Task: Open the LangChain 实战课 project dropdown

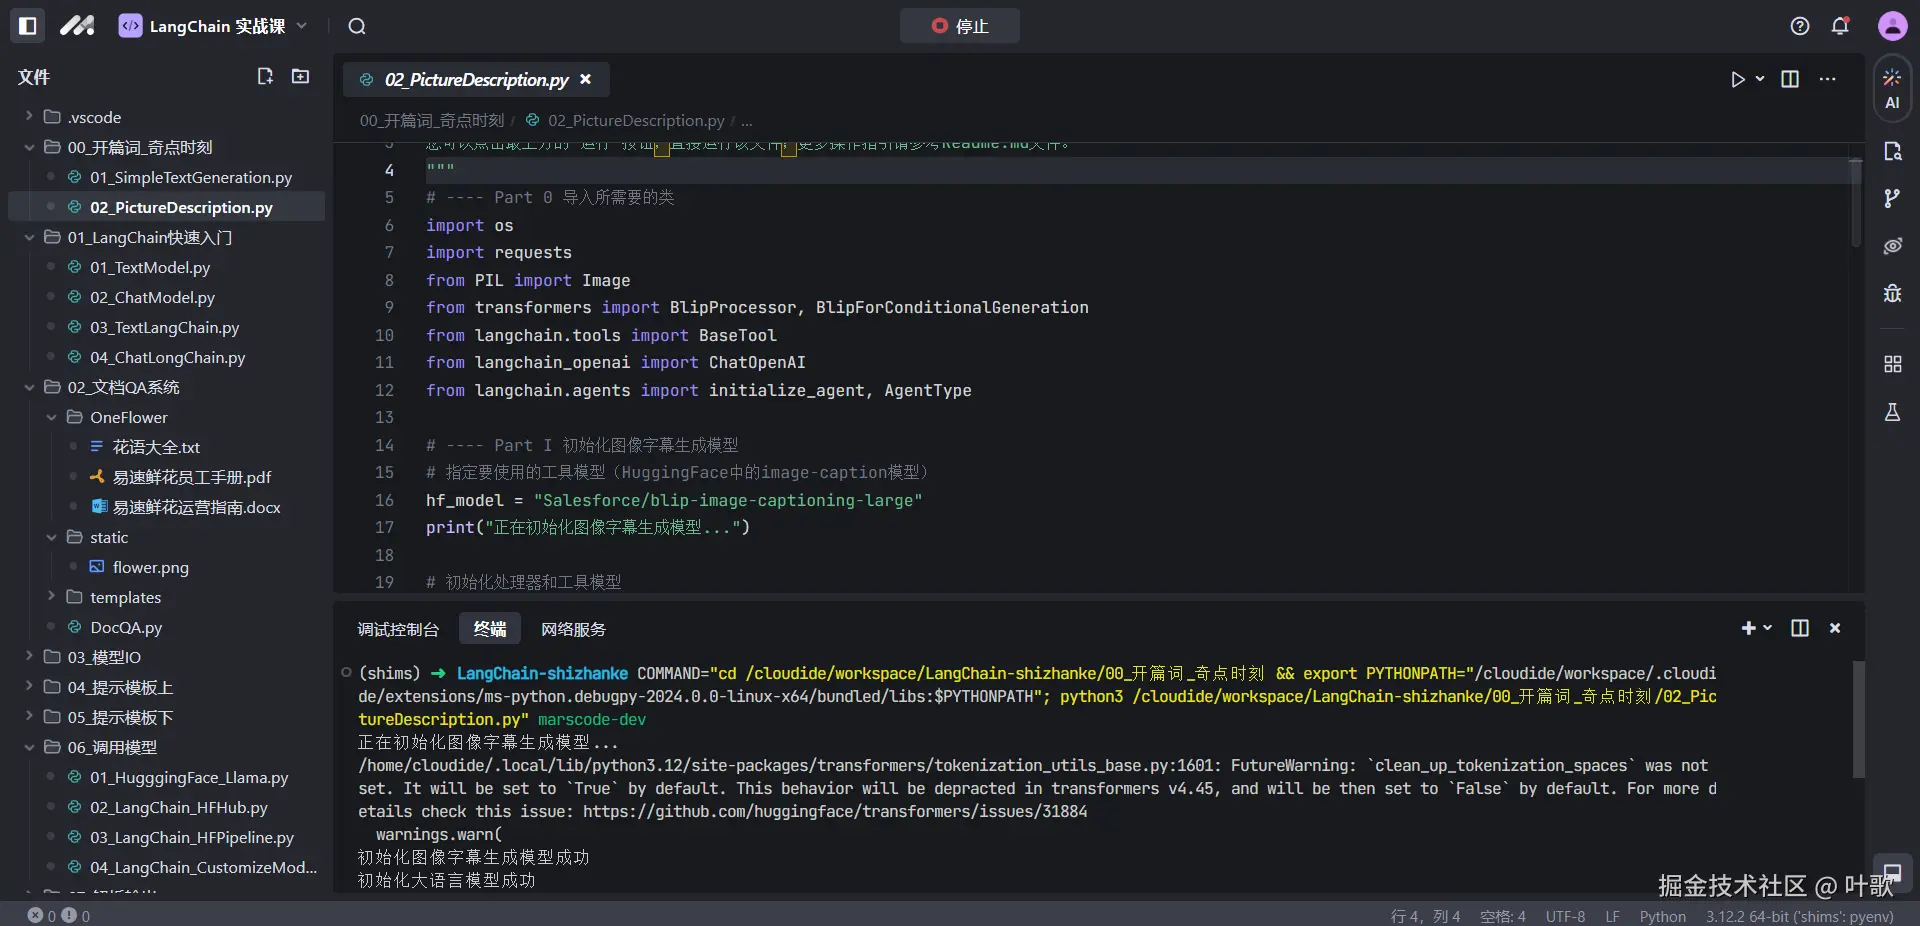Action: 213,26
